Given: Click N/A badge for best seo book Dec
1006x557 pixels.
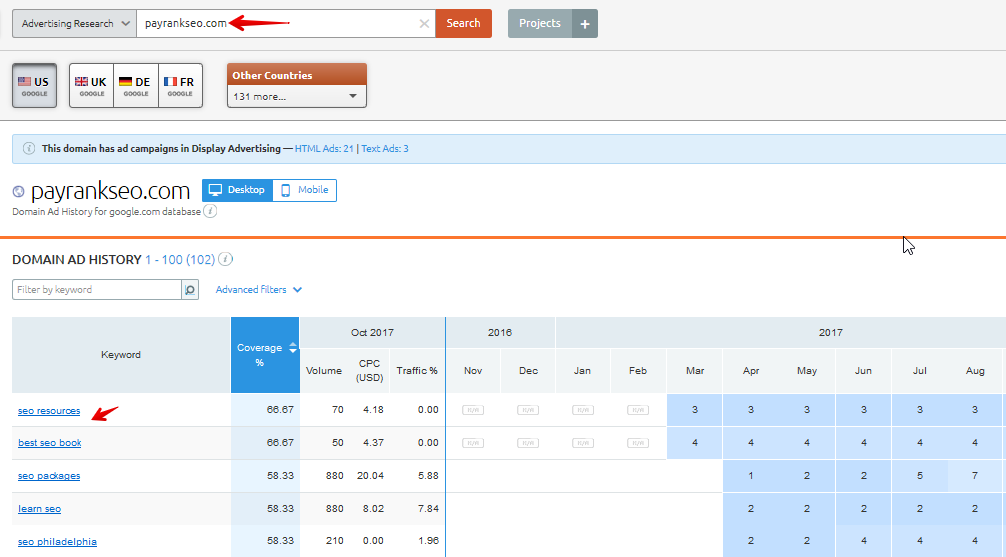Looking at the screenshot, I should (x=528, y=443).
